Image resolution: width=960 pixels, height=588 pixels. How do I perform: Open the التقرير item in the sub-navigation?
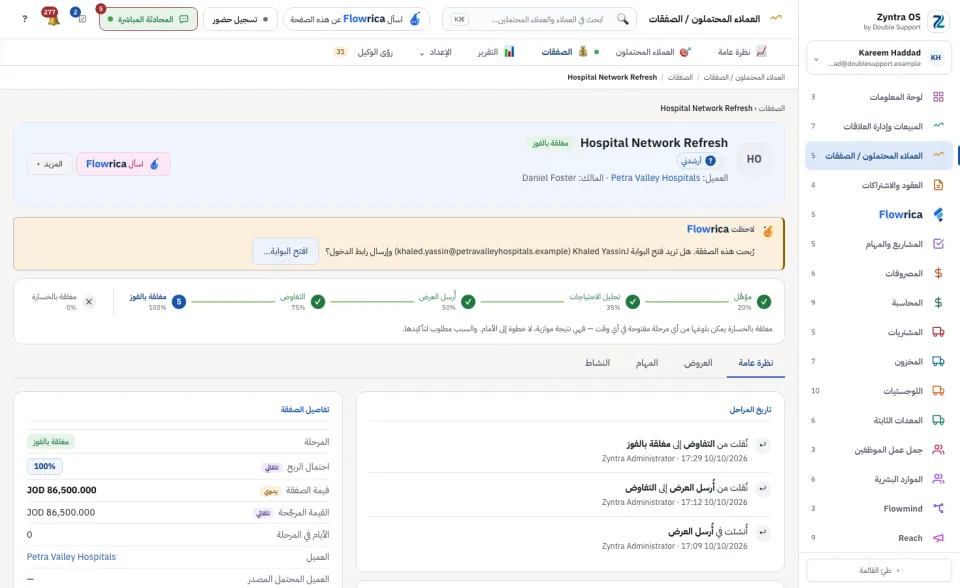coord(496,52)
